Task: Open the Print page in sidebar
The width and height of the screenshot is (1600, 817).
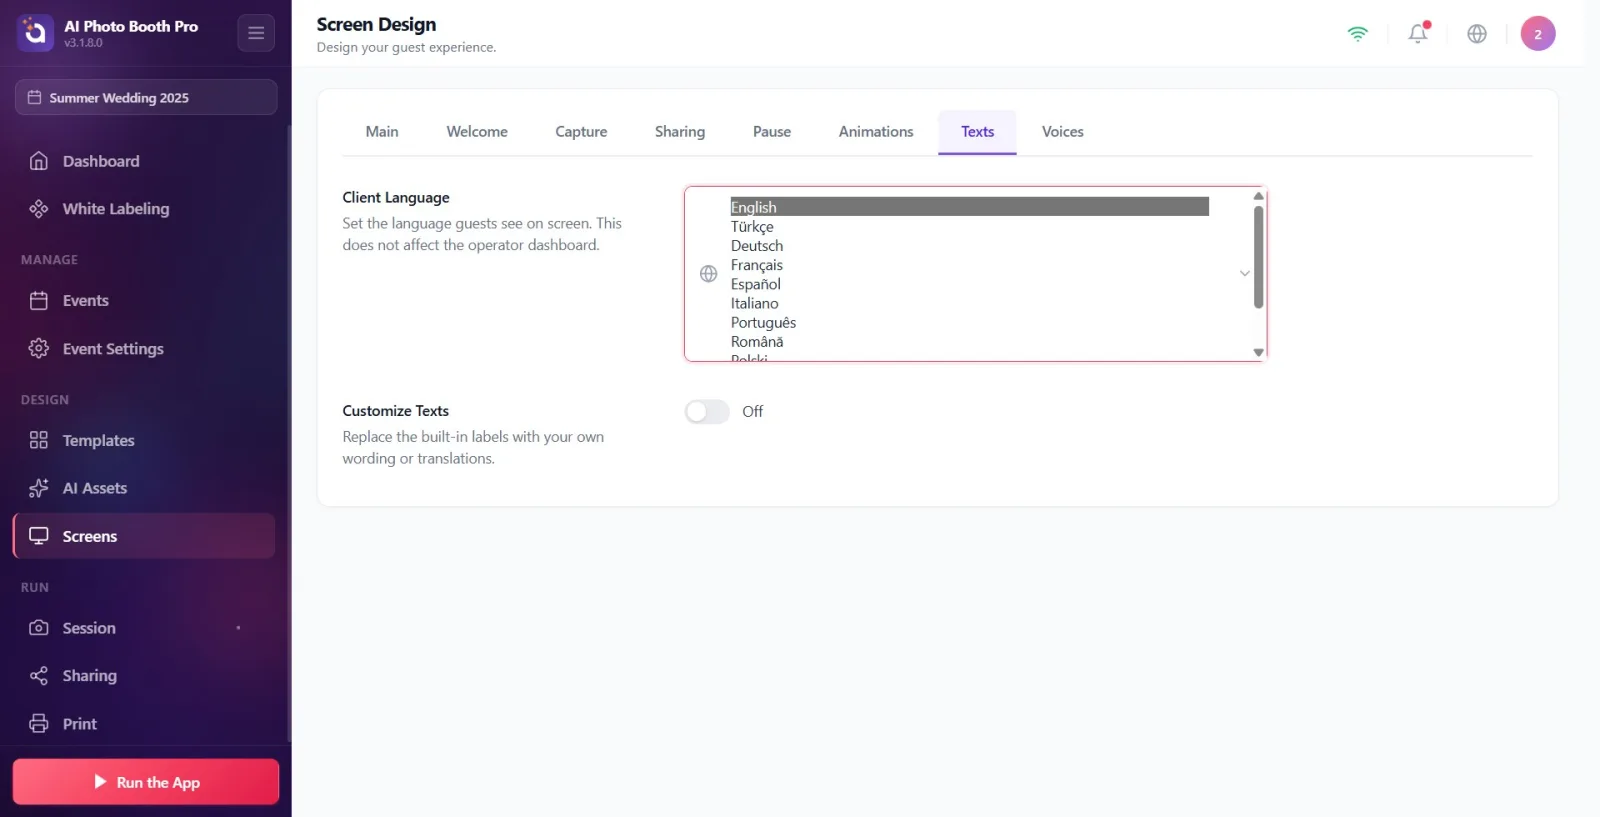Action: 145,724
